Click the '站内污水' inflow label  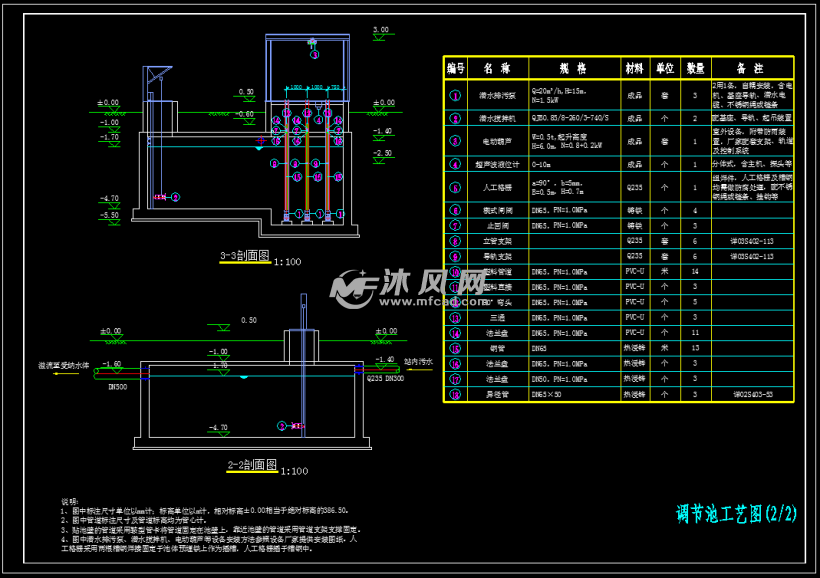click(418, 361)
